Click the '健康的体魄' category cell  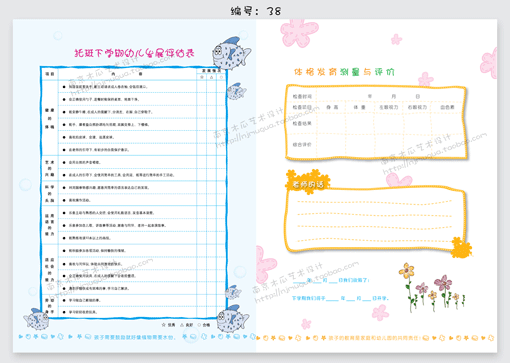pyautogui.click(x=50, y=118)
